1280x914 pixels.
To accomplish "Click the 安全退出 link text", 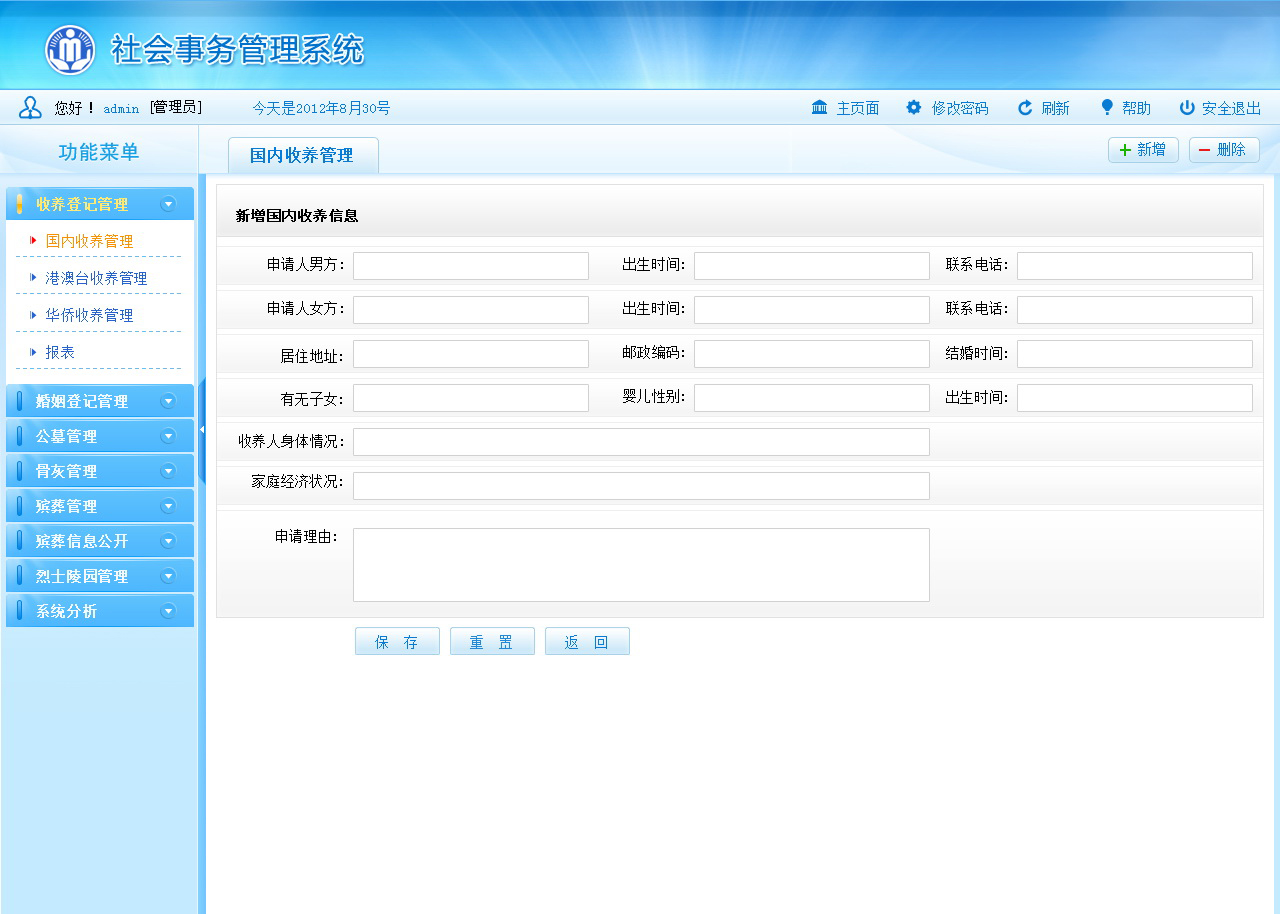I will (x=1231, y=108).
